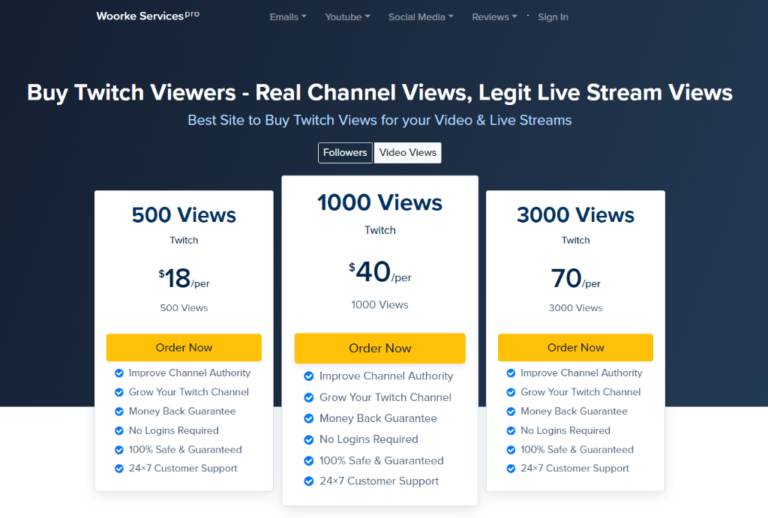Click checkmark icon beside Money Back Guarantee in 3000 Views card

(511, 411)
